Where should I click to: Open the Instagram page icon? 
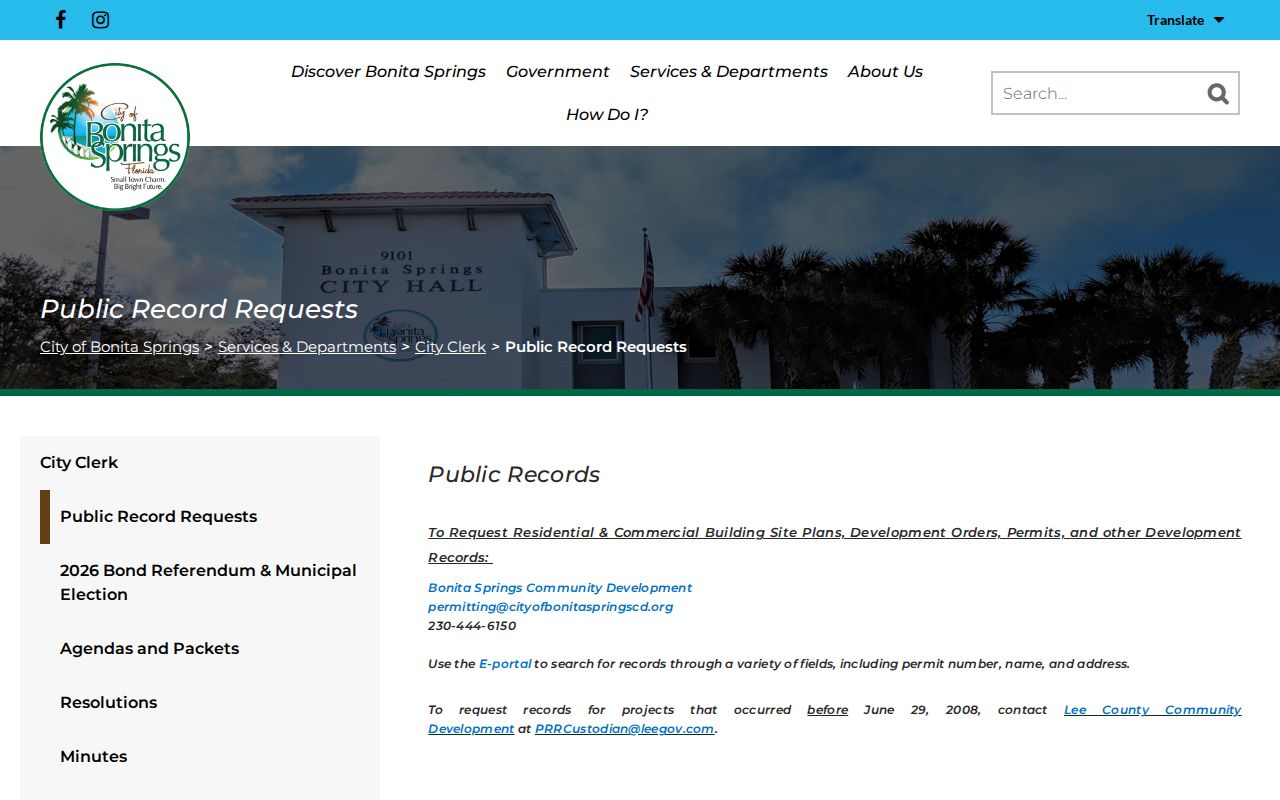pos(100,20)
